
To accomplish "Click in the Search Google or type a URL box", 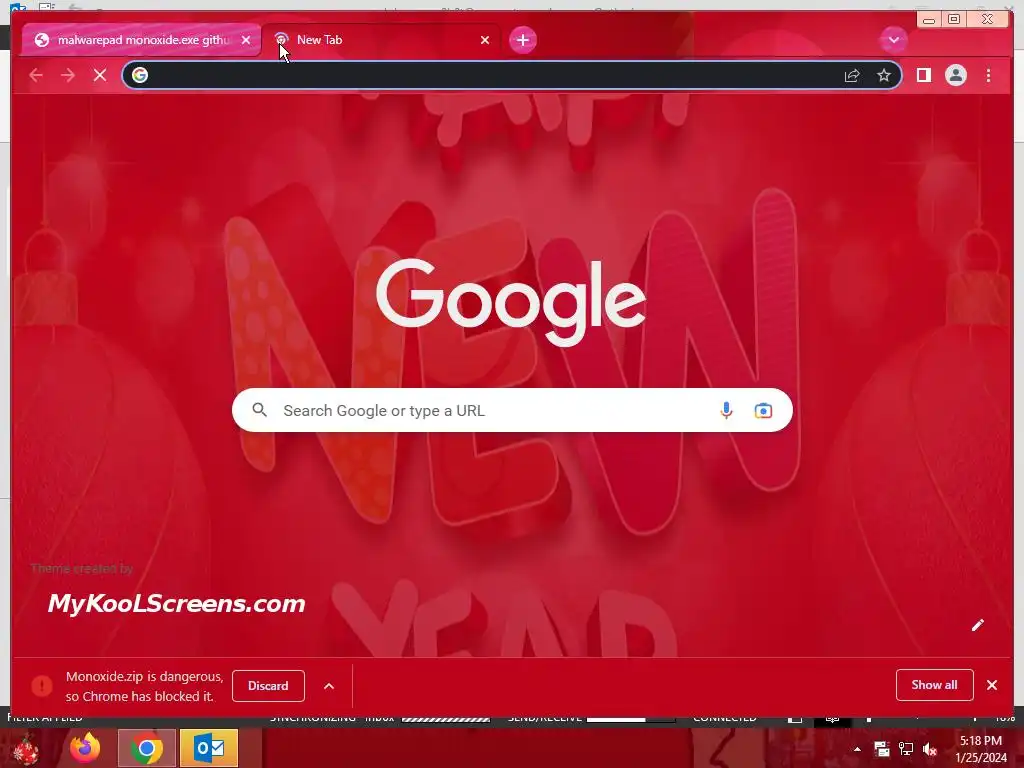I will click(512, 410).
